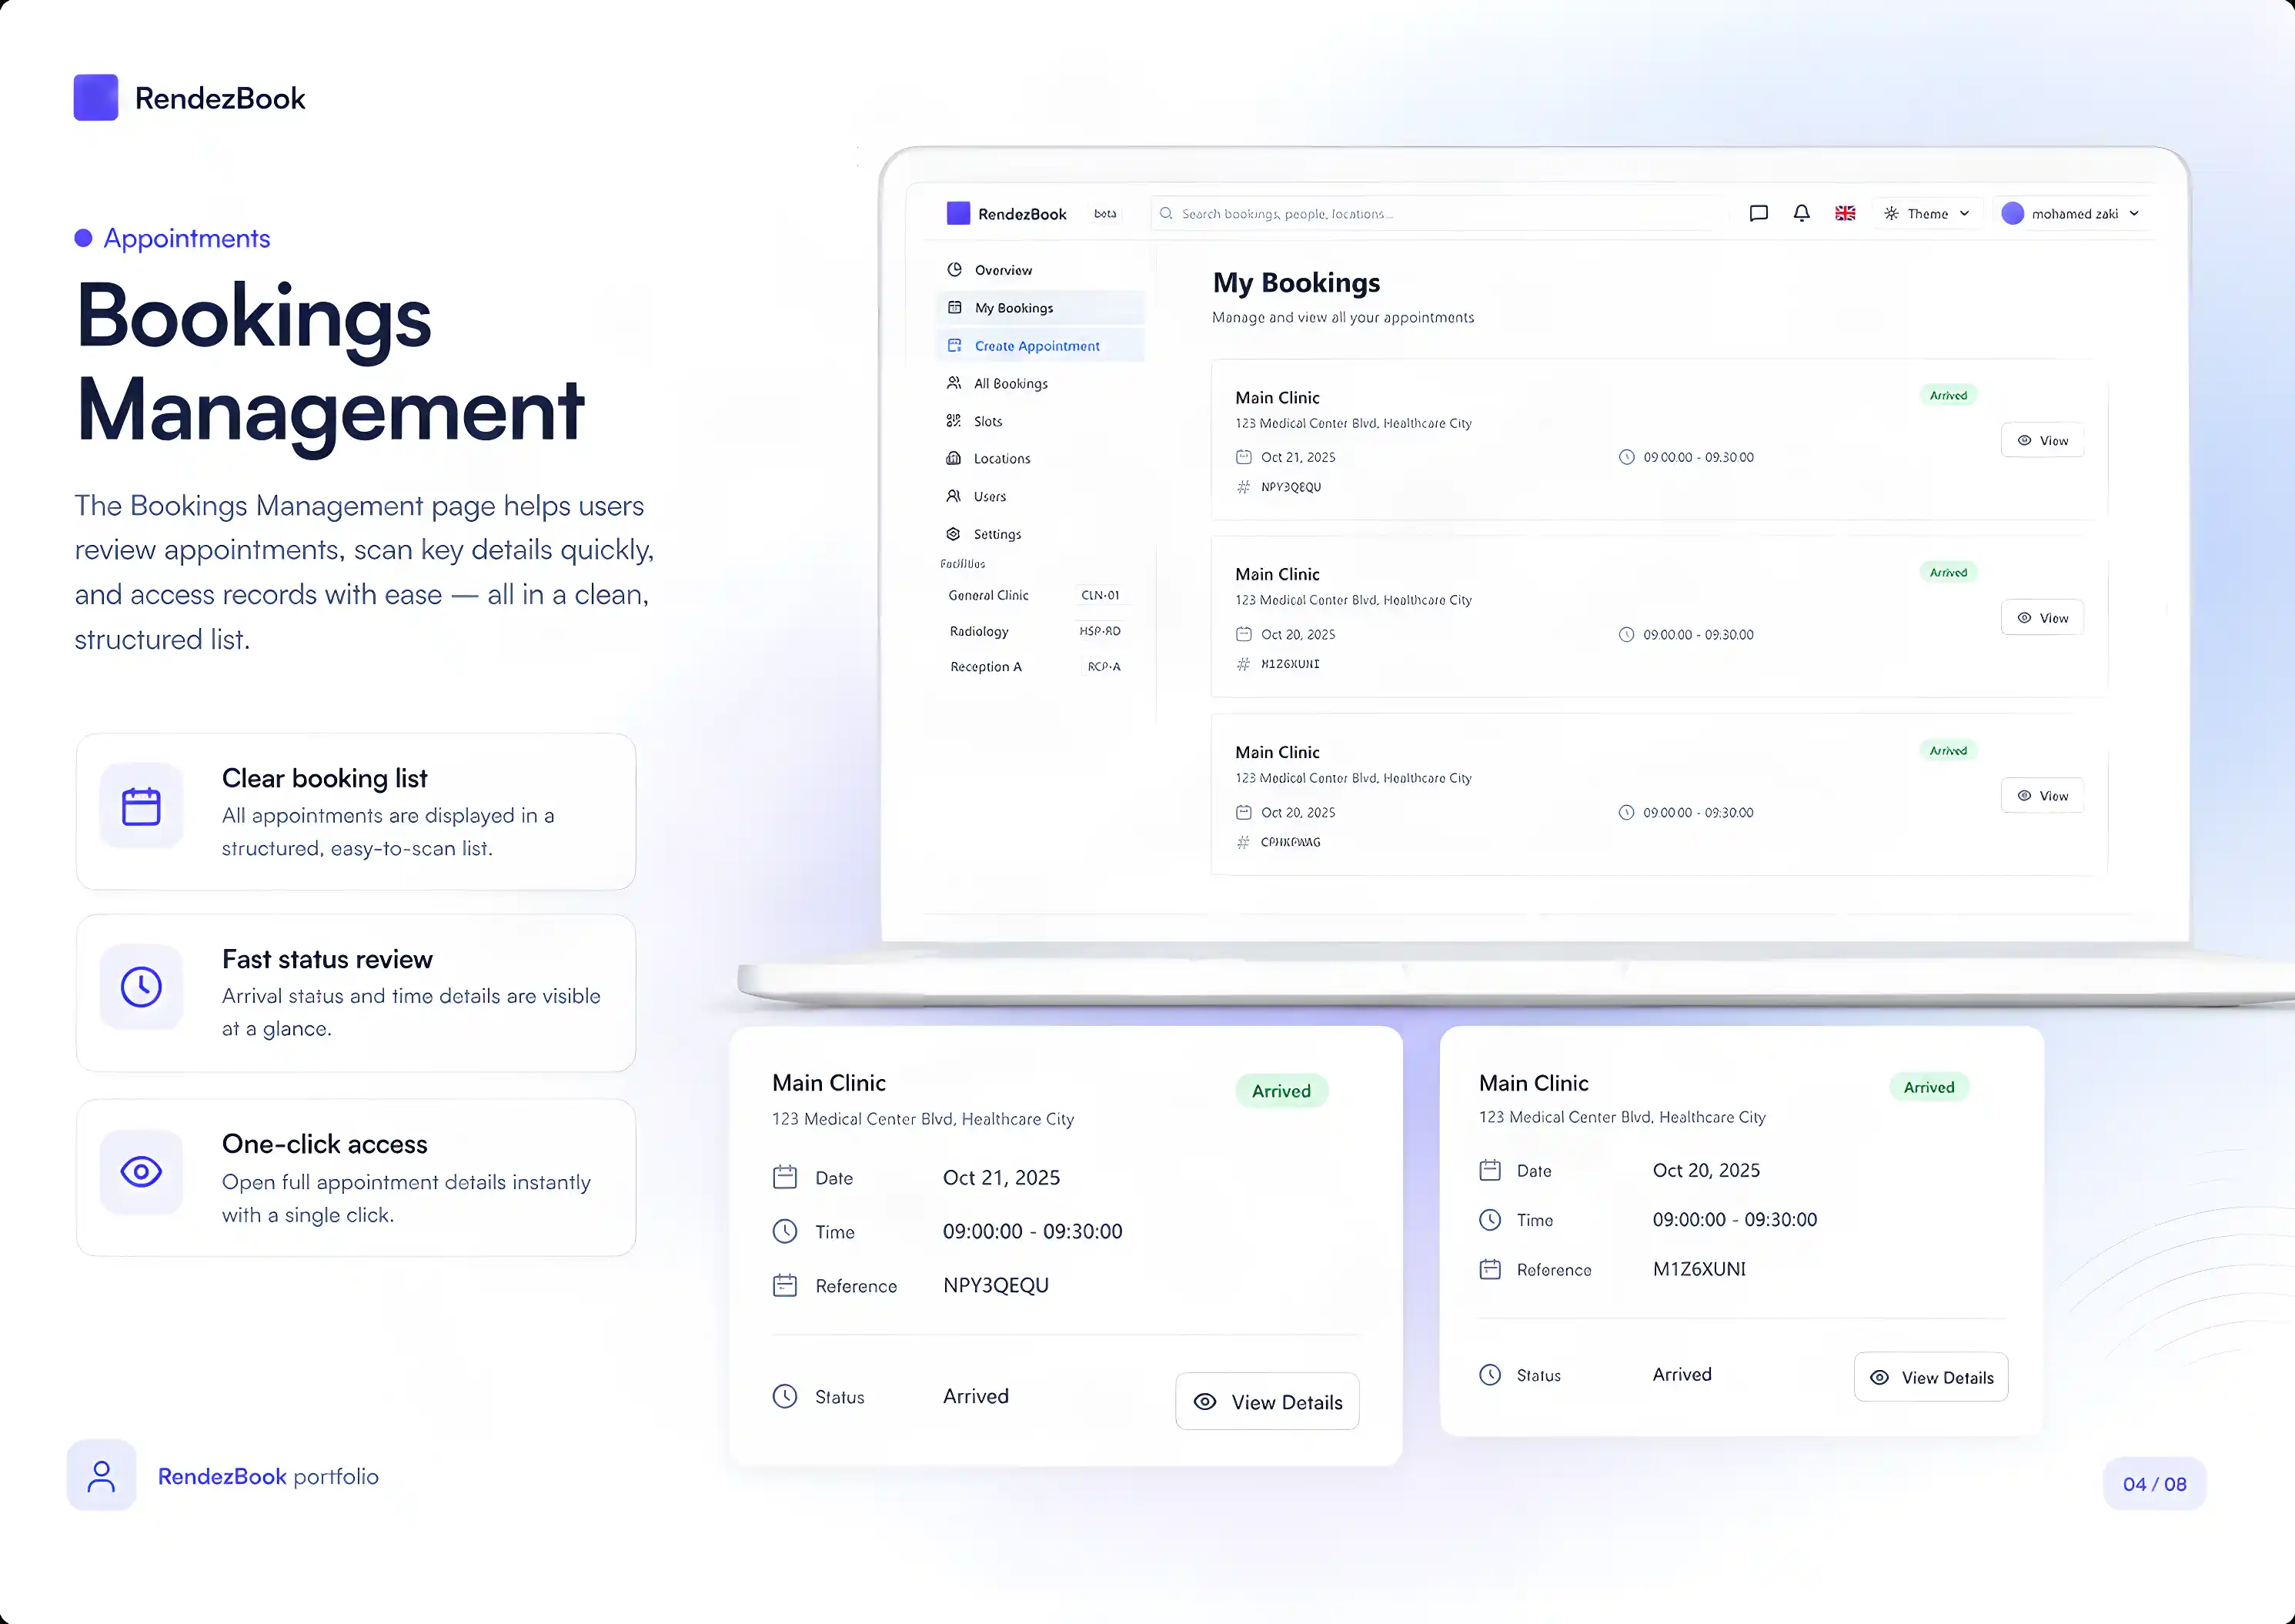Click the Appointments label above the main title

187,238
